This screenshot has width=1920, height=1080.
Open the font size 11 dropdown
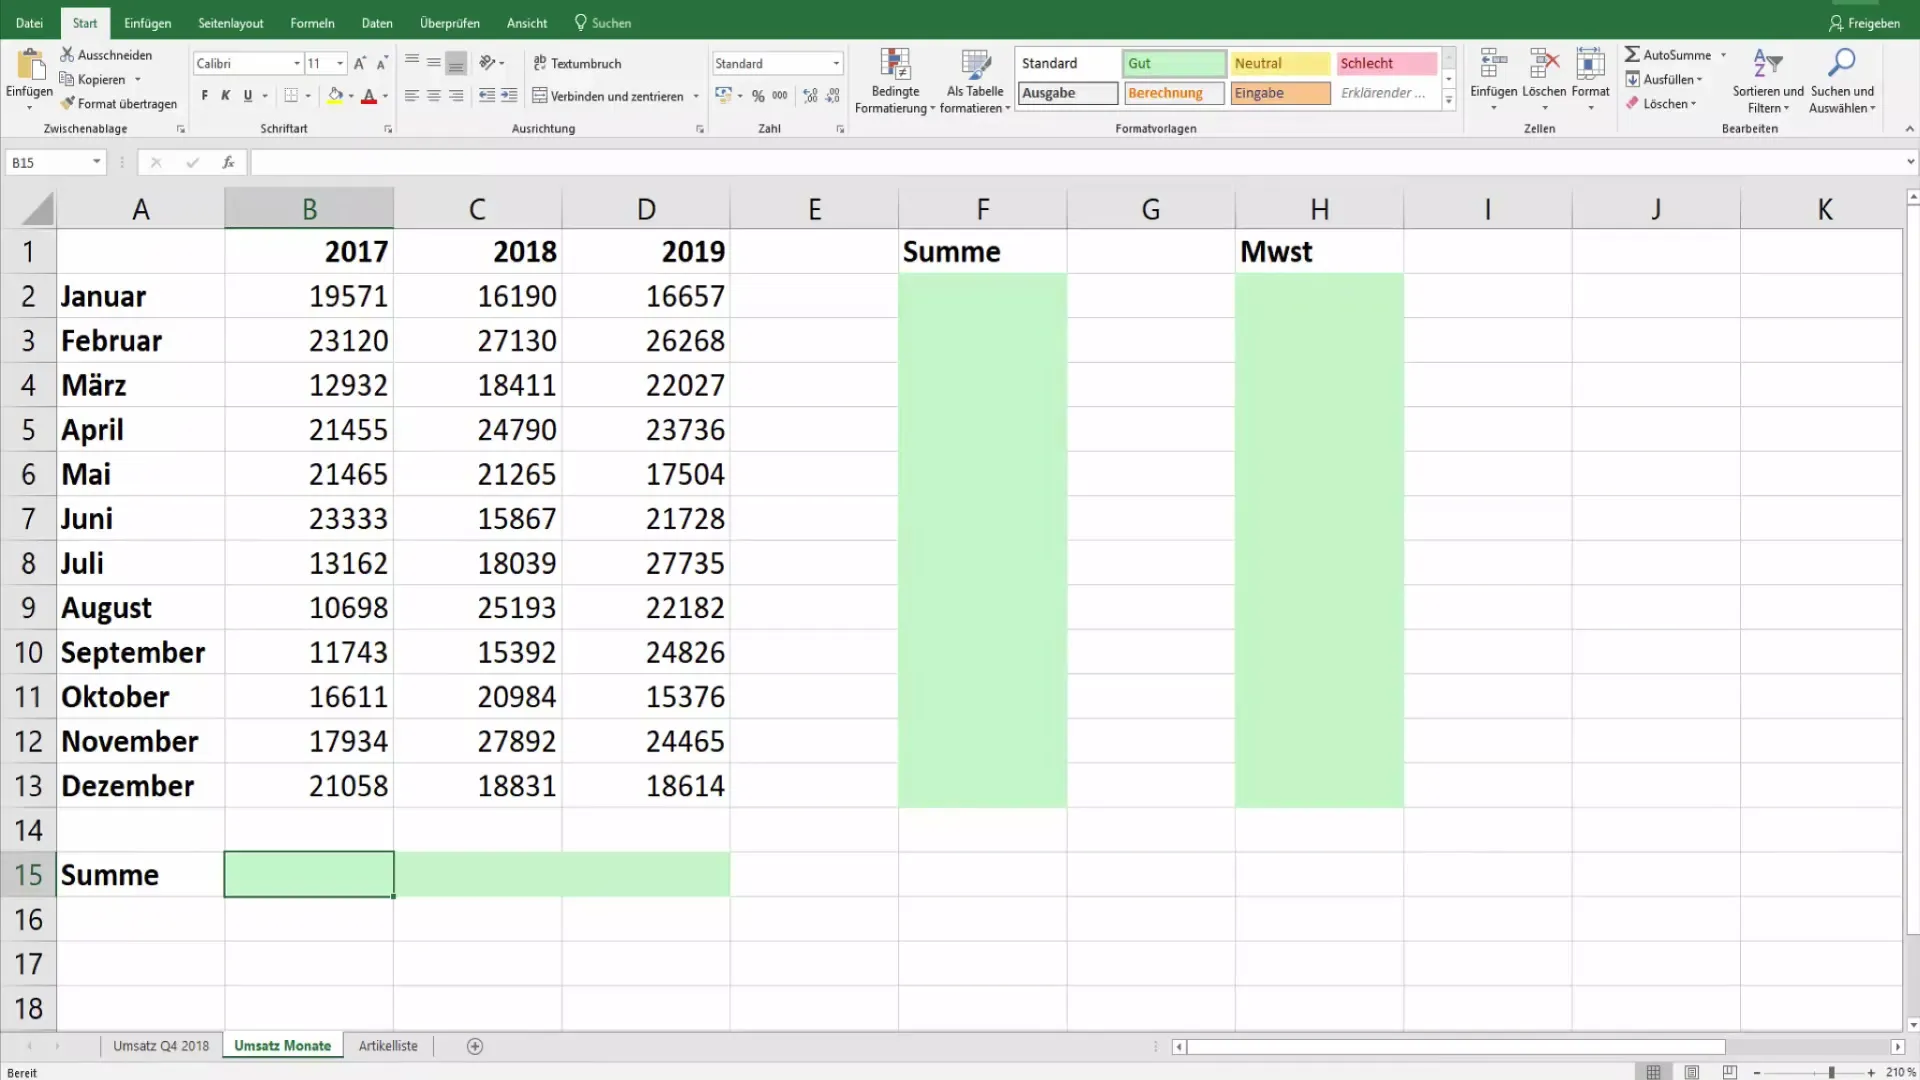coord(340,63)
